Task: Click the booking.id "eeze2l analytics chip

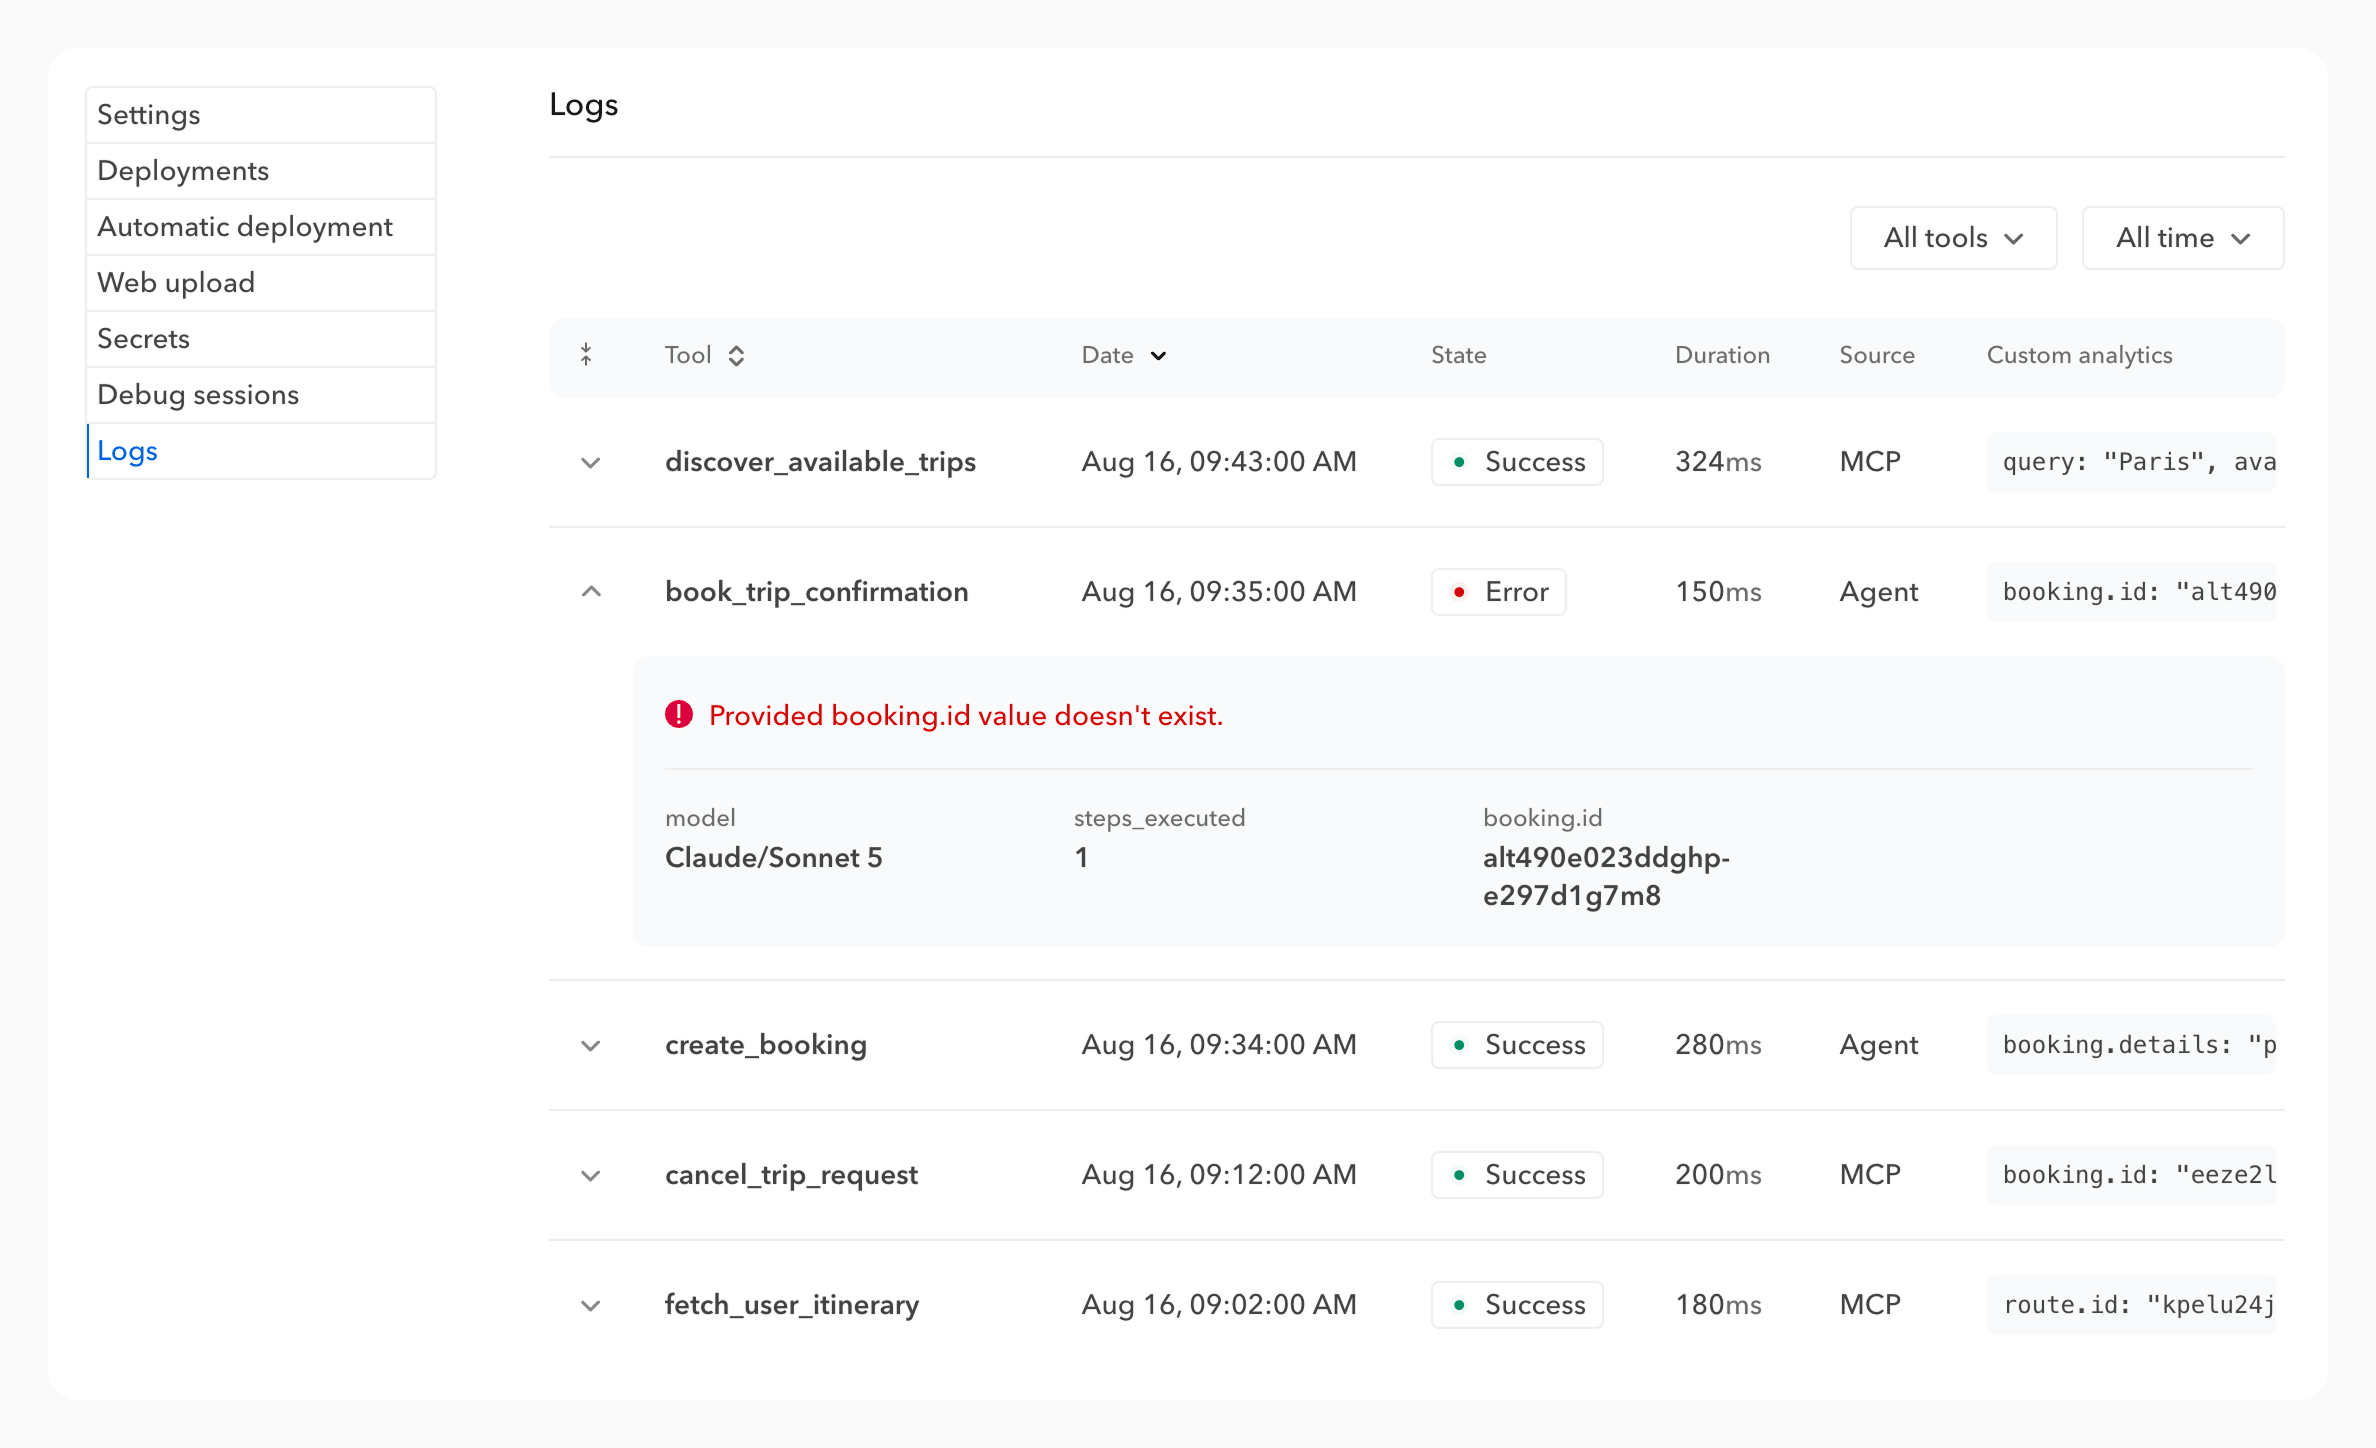Action: click(2131, 1175)
